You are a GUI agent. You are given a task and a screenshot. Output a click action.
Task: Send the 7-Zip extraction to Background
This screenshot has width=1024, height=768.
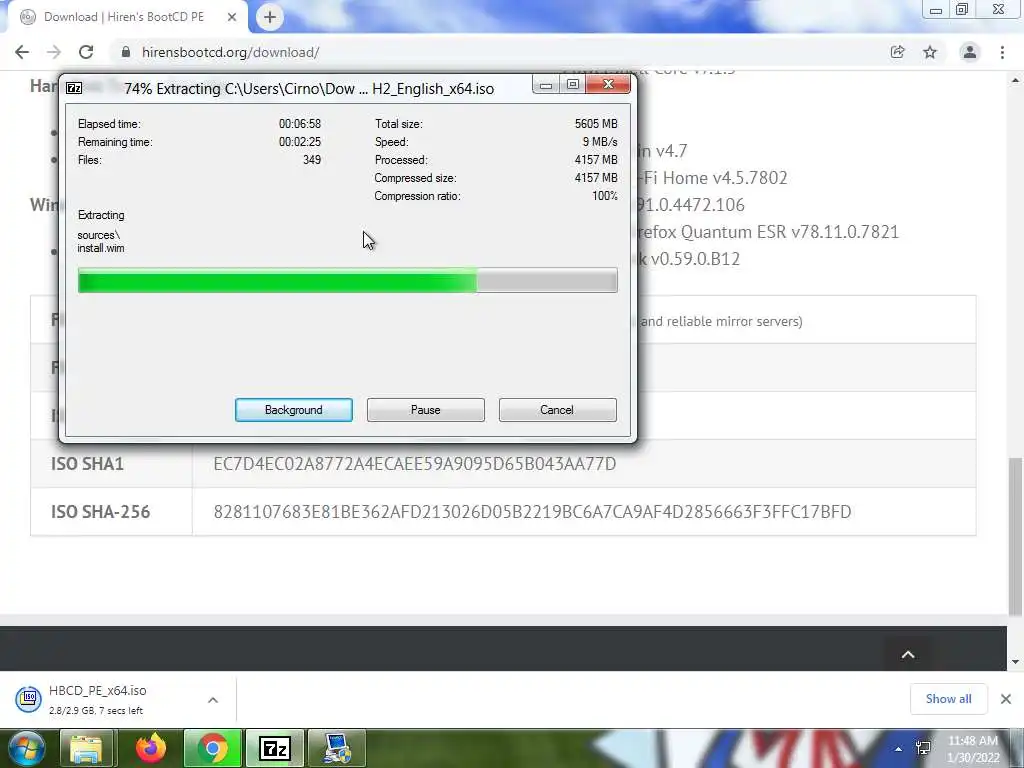click(x=294, y=410)
